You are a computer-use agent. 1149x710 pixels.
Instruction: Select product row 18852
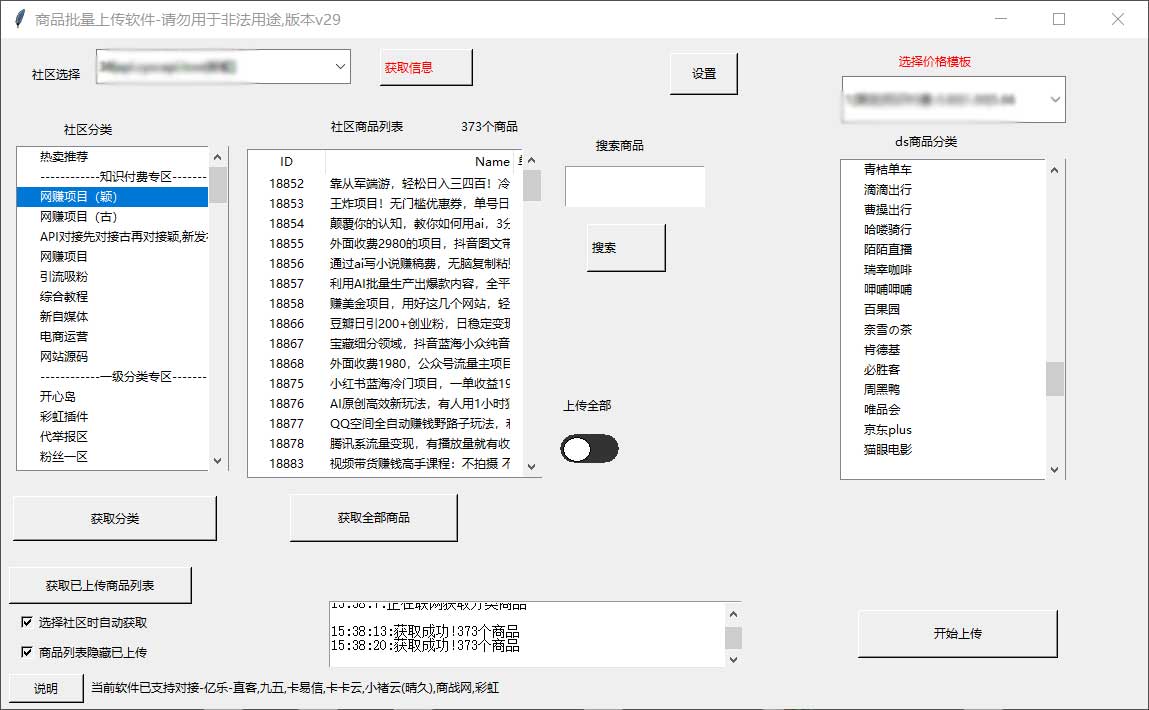pos(385,183)
